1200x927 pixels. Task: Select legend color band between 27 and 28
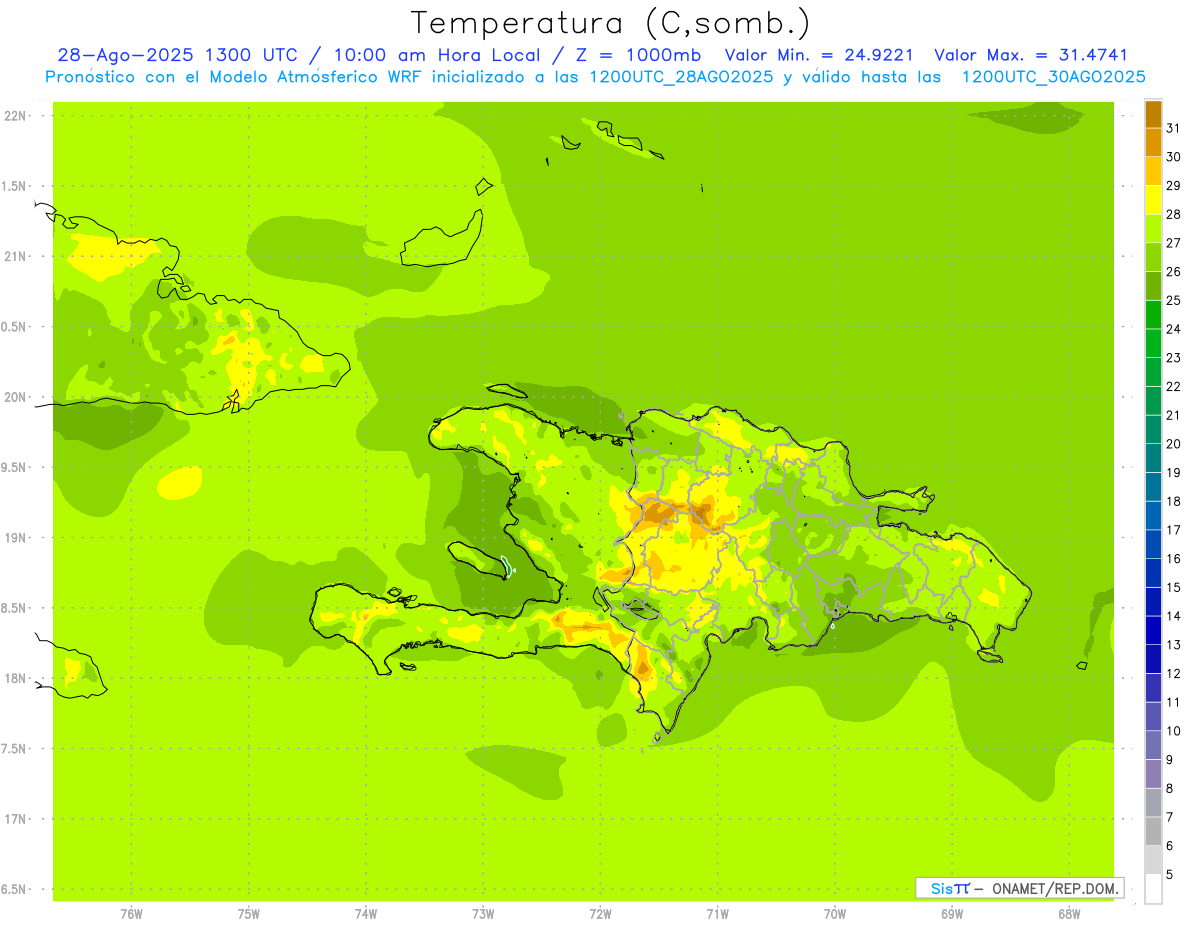1153,228
